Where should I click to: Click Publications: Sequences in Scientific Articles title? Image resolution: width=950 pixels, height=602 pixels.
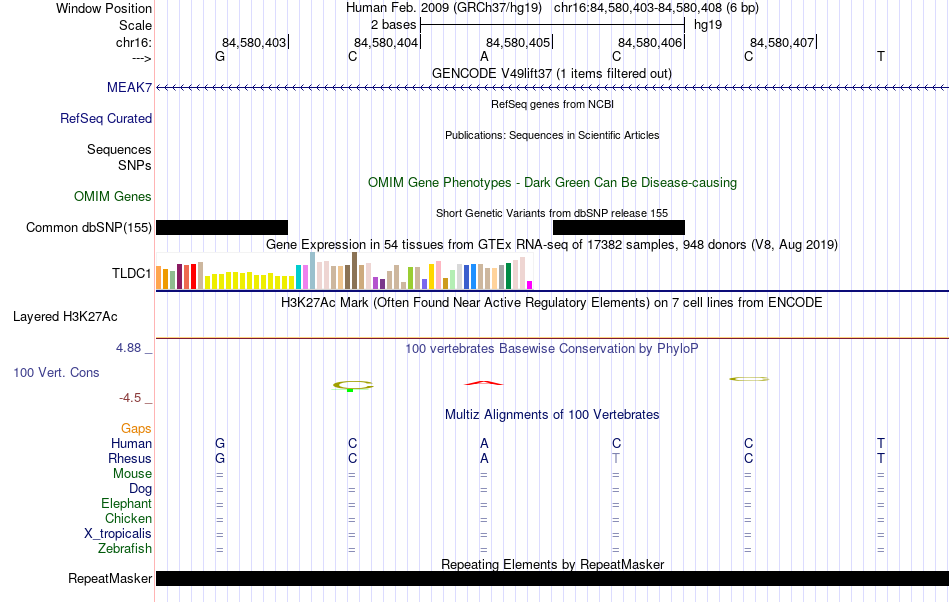click(x=552, y=135)
